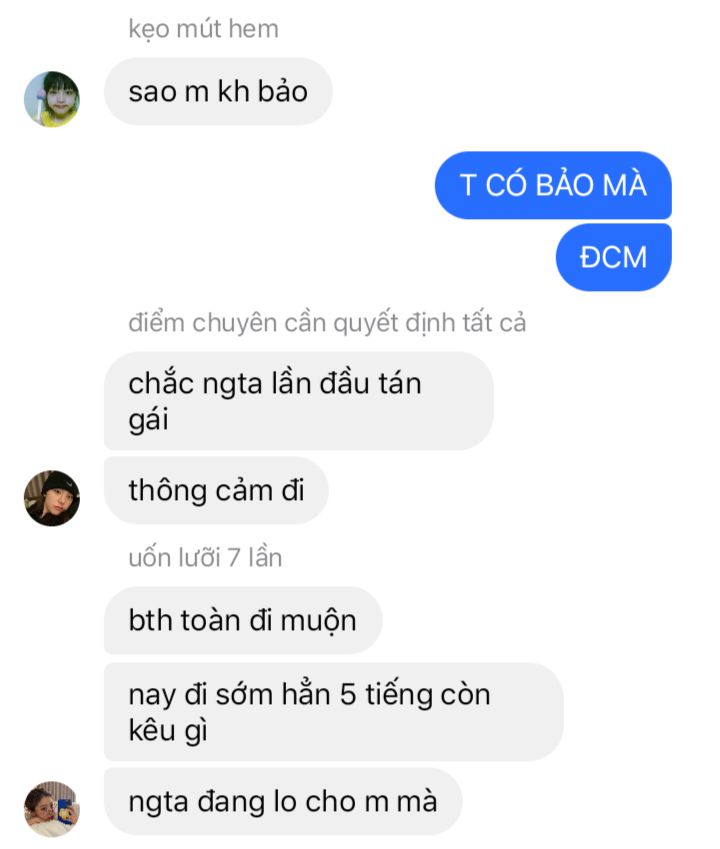Click the words "kêu gì" in the long message

click(168, 731)
